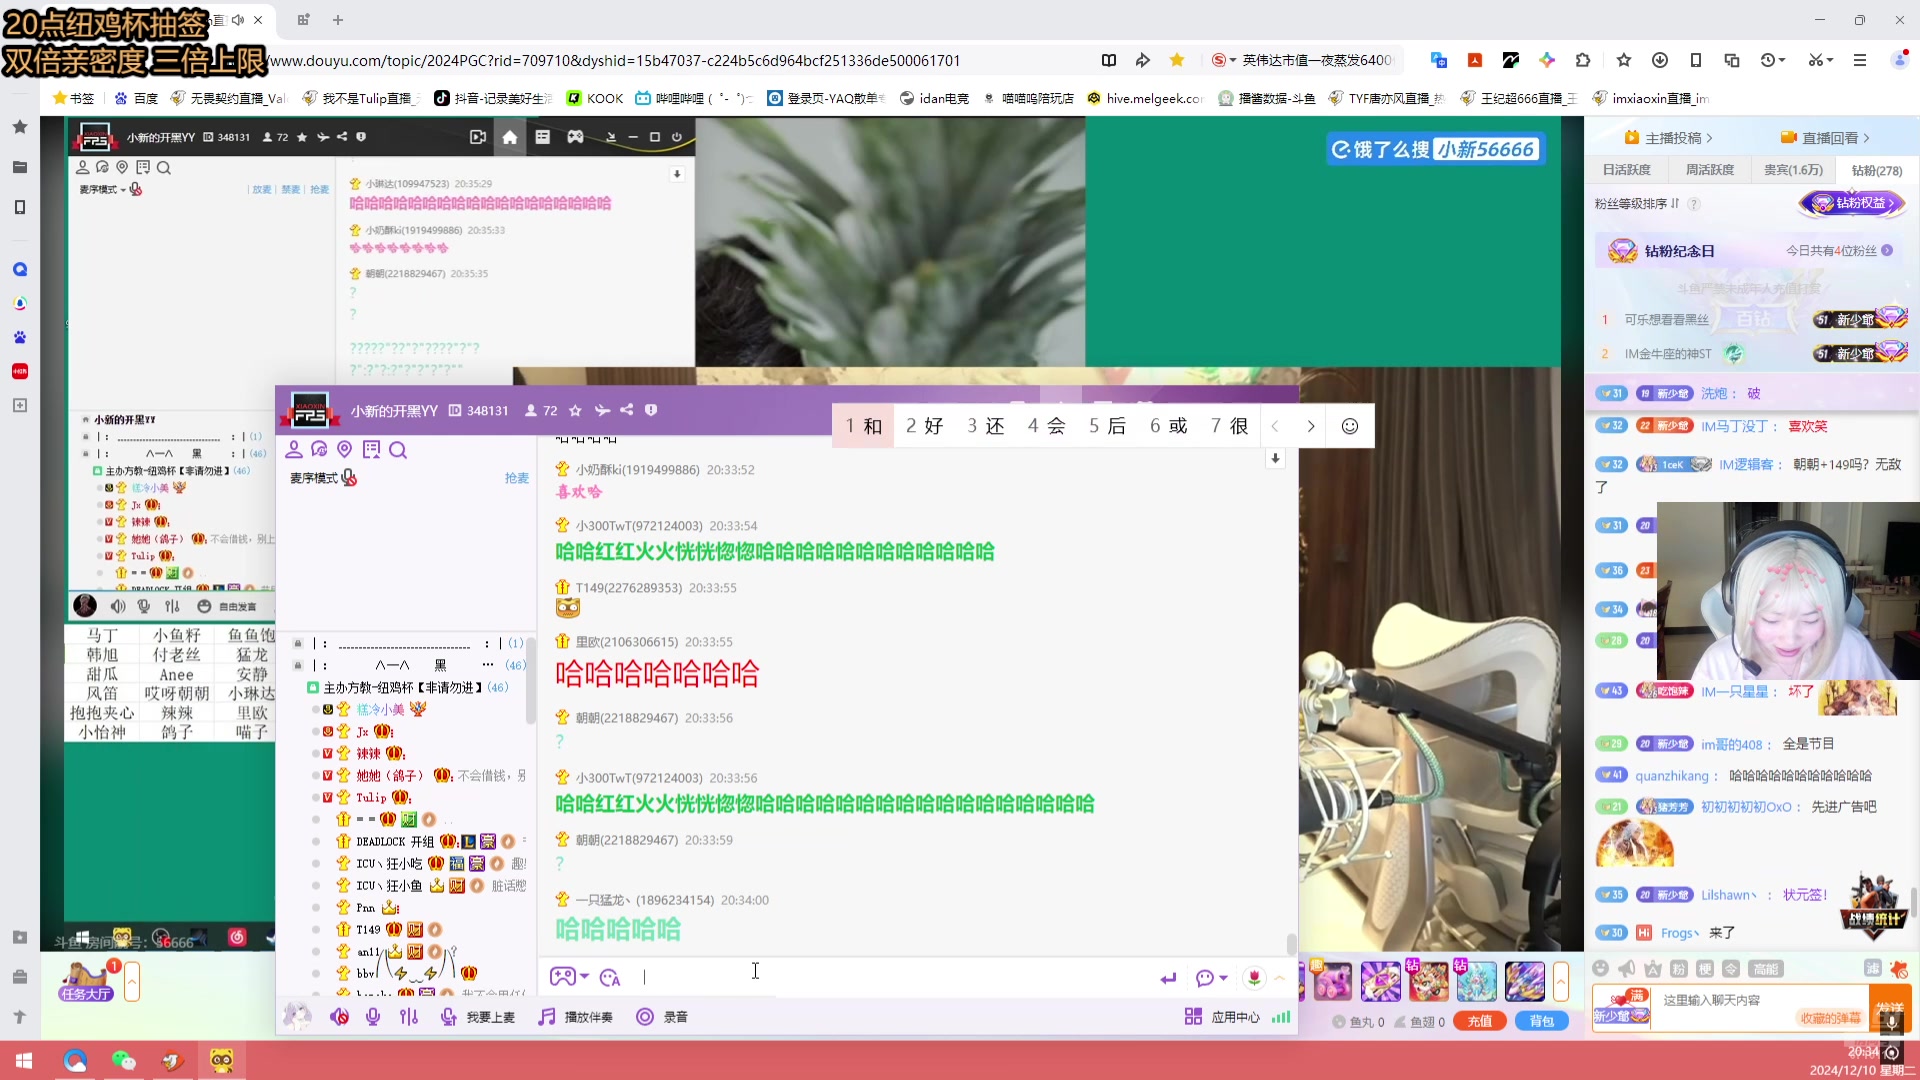The height and width of the screenshot is (1080, 1920).
Task: Click megaphone icon in Douyu chat bar
Action: [x=1626, y=968]
